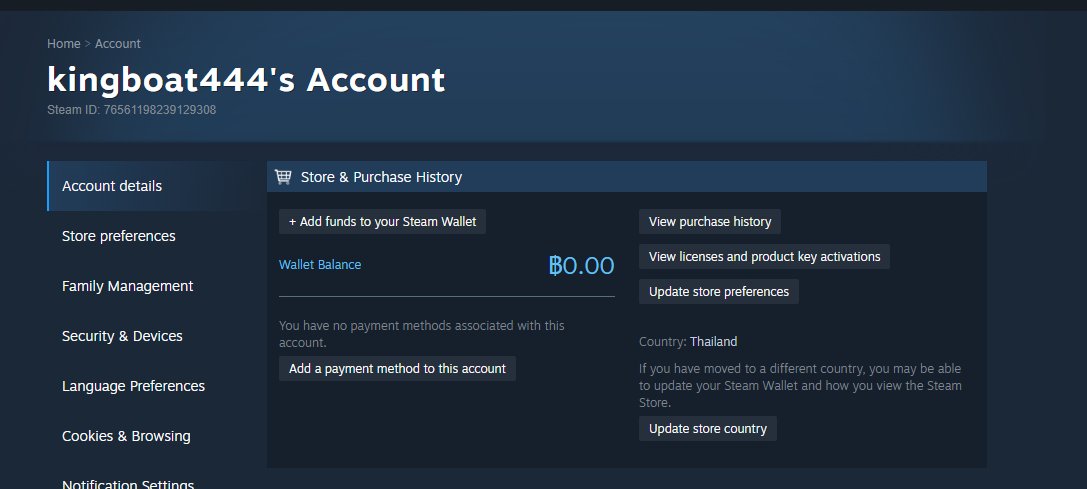
Task: Add a payment method to this account
Action: 397,369
